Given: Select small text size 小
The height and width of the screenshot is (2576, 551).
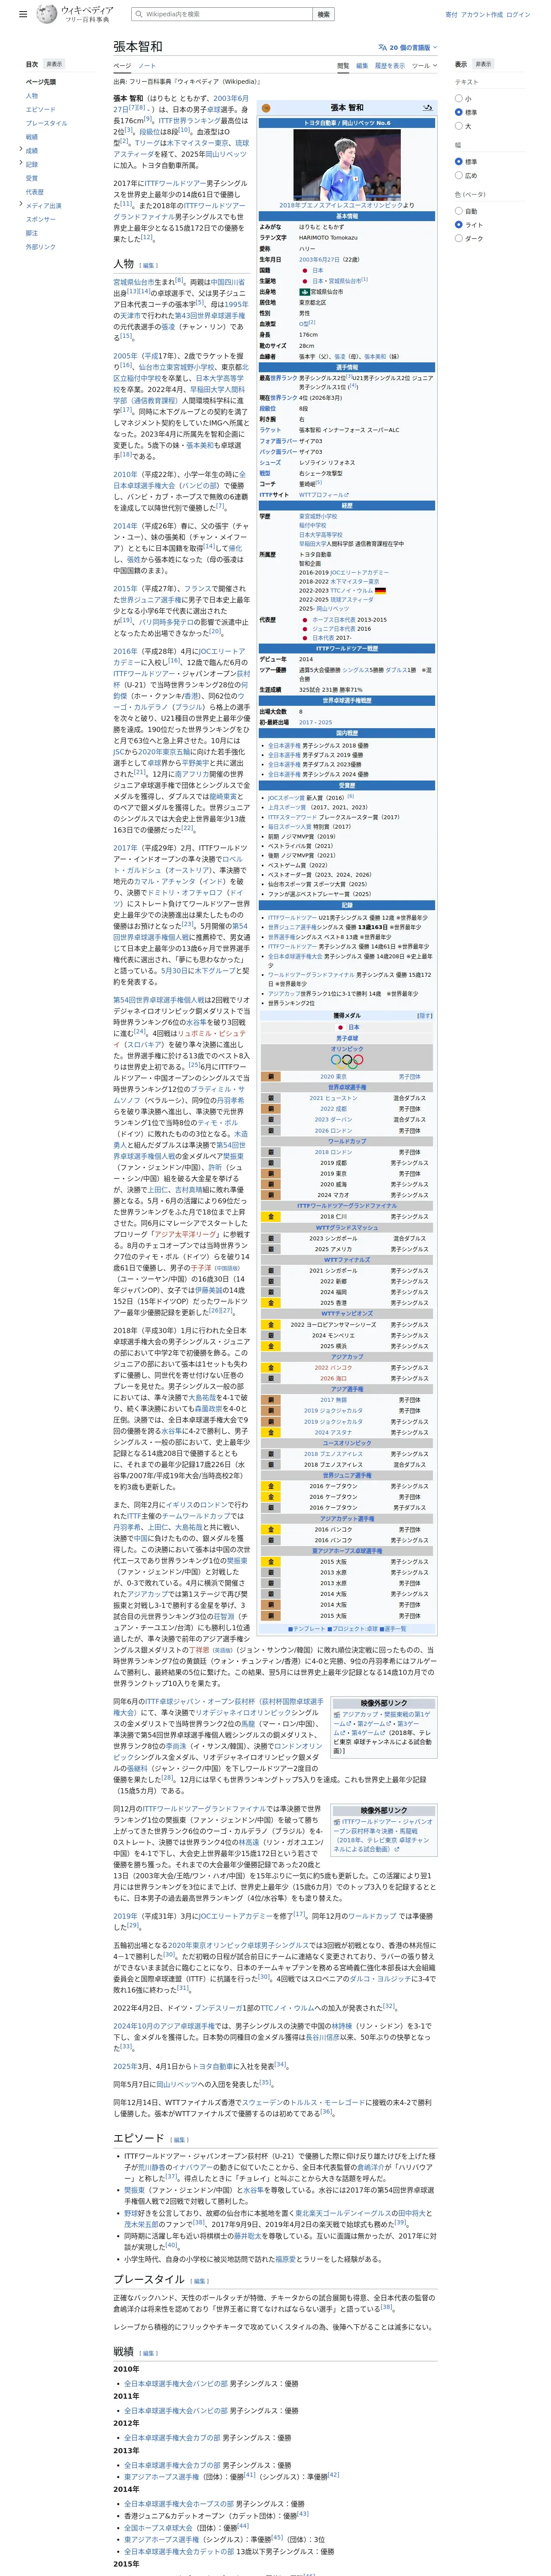Looking at the screenshot, I should (459, 98).
